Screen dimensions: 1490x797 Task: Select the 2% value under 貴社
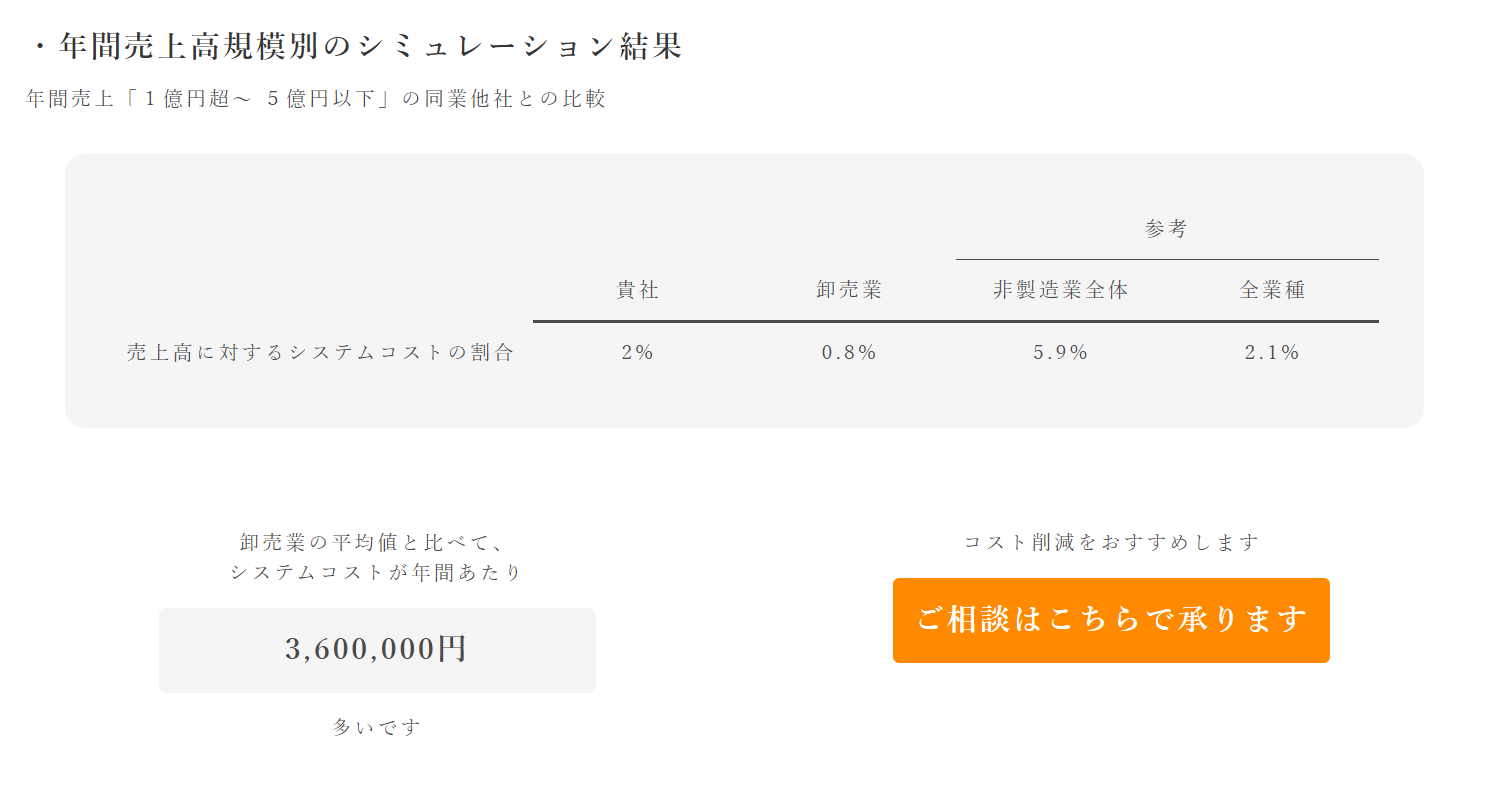638,352
